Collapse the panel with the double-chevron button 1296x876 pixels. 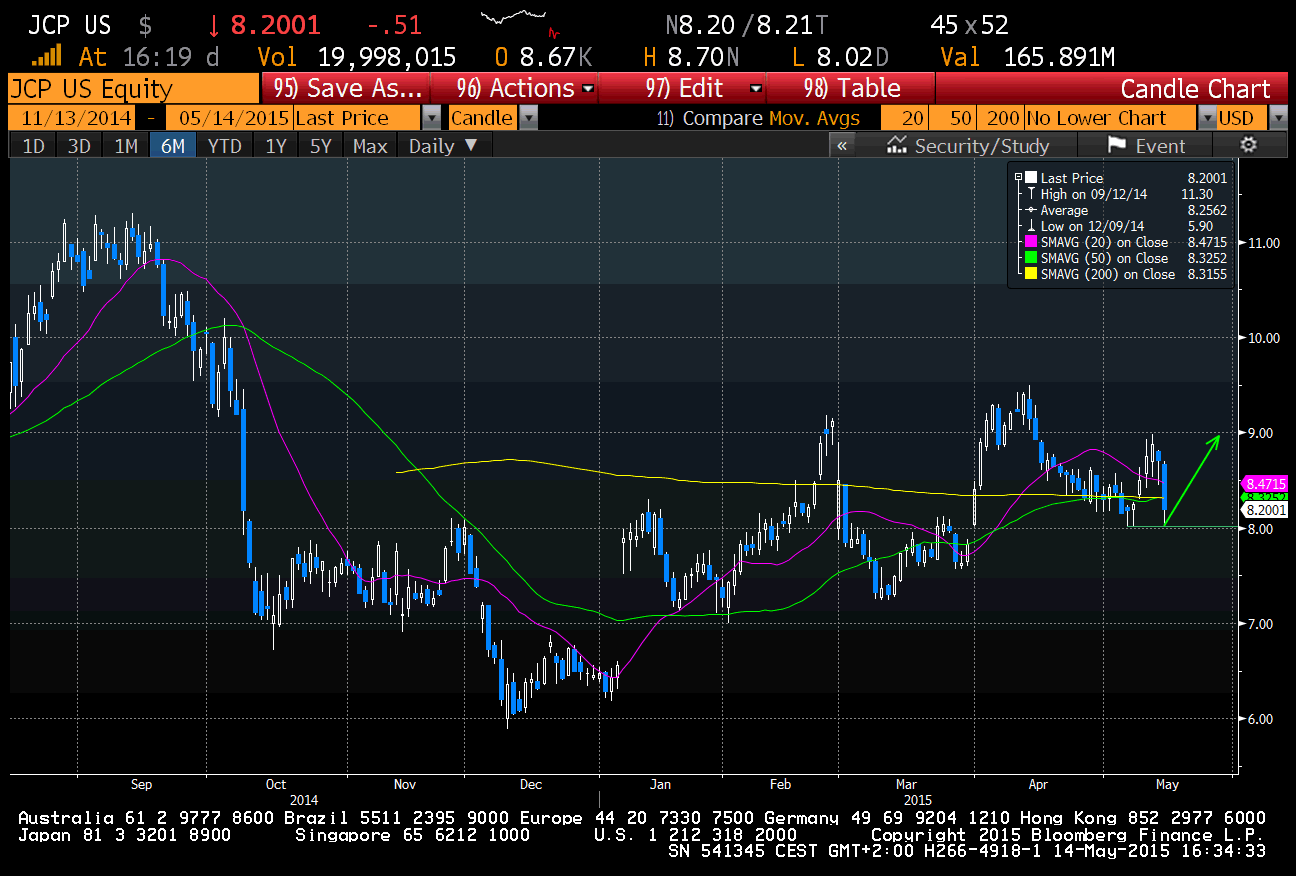click(x=842, y=146)
